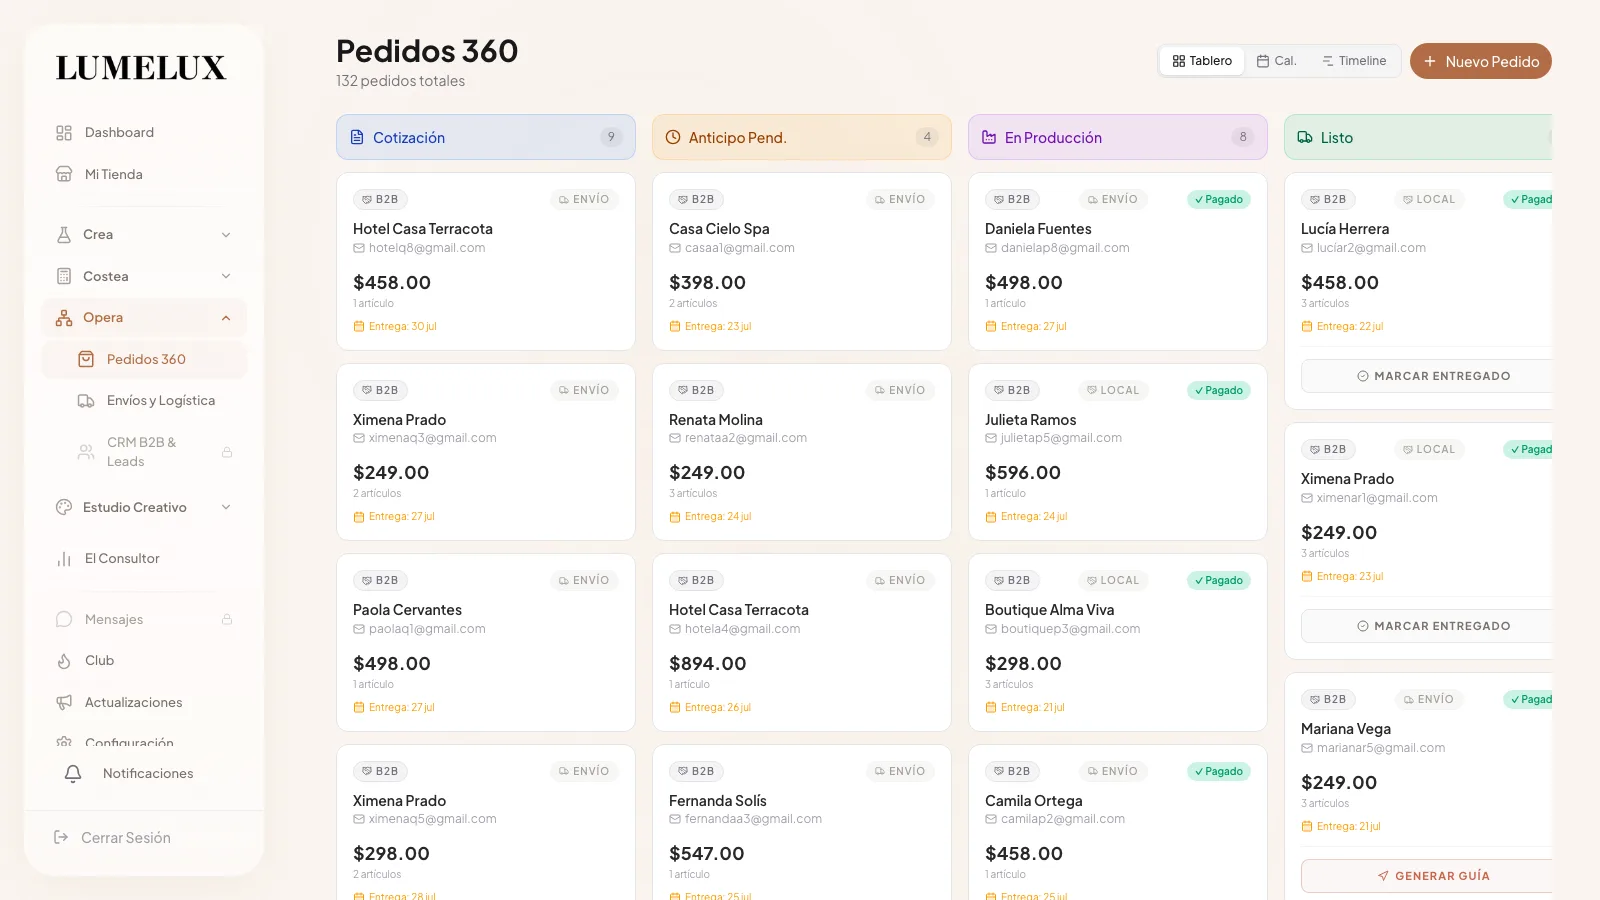Viewport: 1600px width, 900px height.
Task: Switch to the Cal. calendar view
Action: (x=1277, y=61)
